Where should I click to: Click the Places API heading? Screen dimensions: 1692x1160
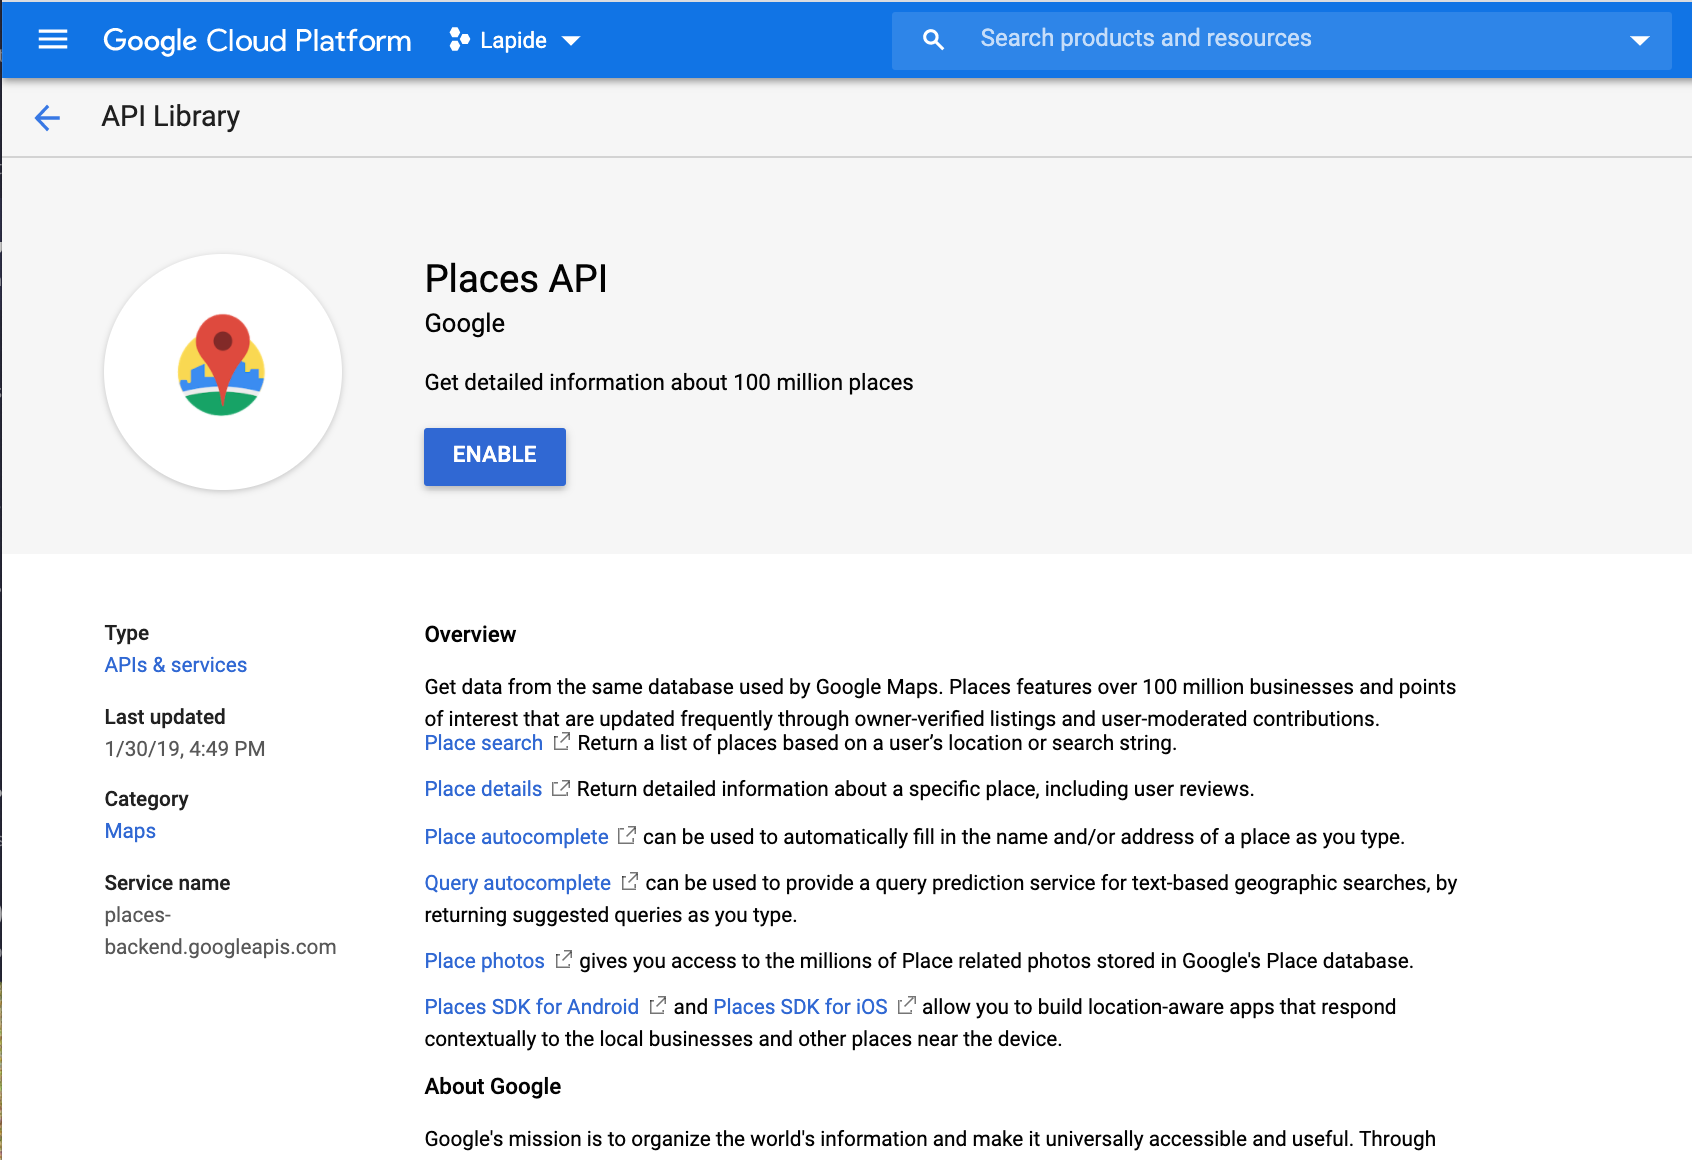516,279
